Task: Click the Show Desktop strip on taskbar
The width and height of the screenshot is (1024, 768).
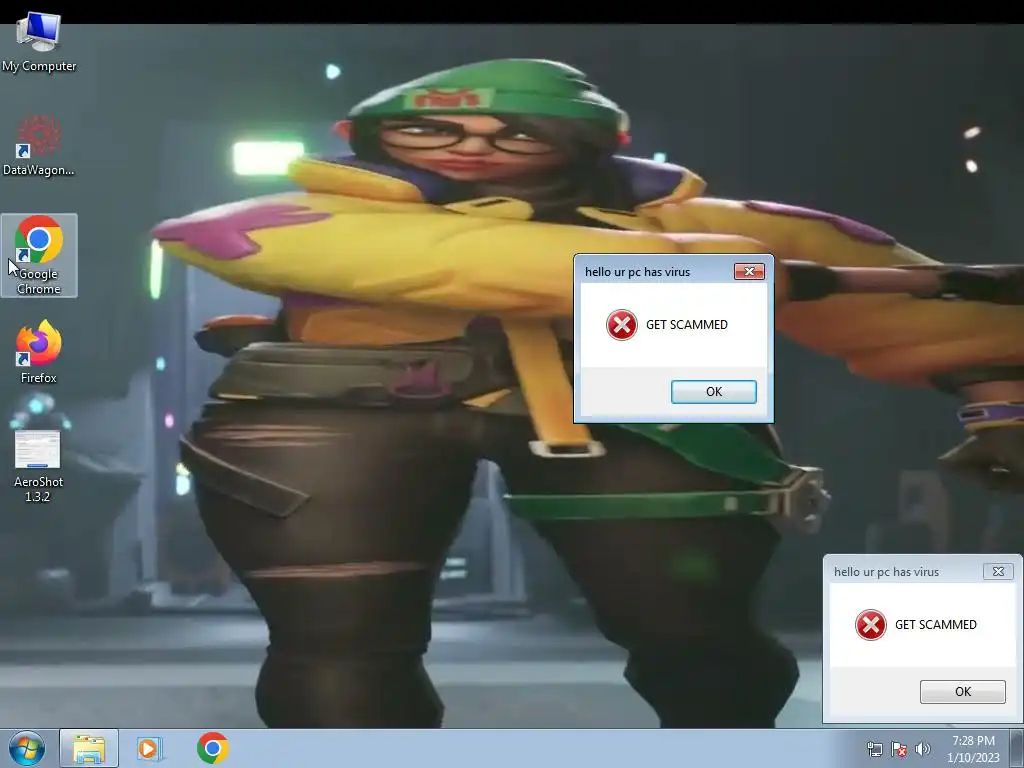Action: 1017,748
